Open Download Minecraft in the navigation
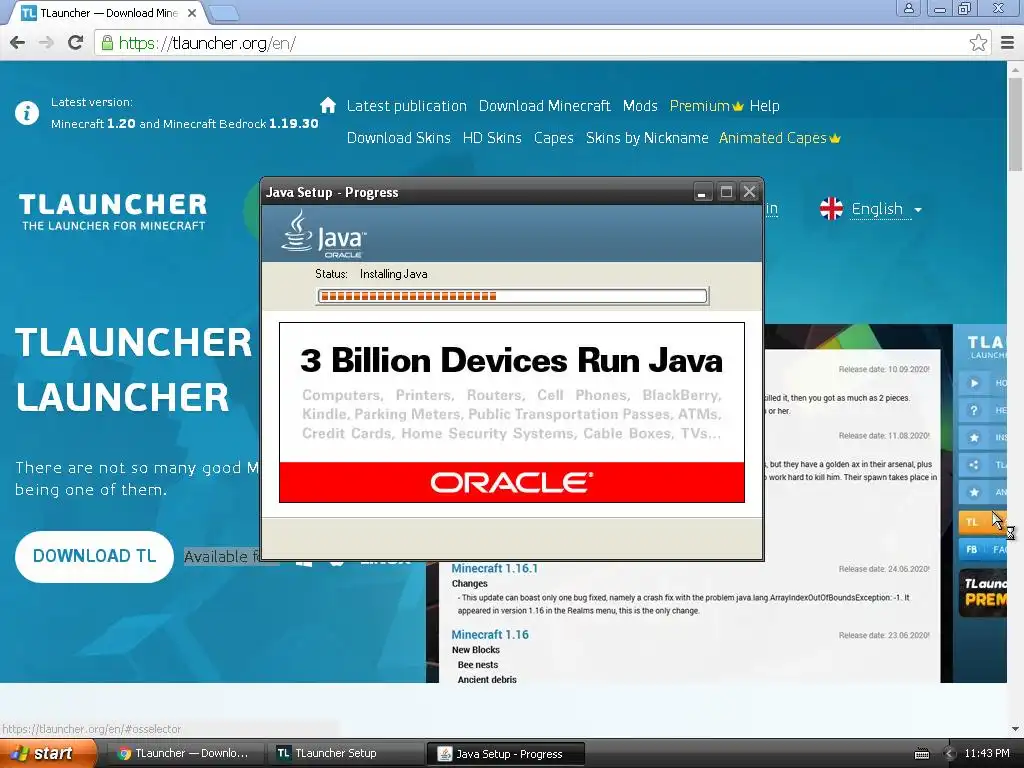1024x768 pixels. point(544,106)
